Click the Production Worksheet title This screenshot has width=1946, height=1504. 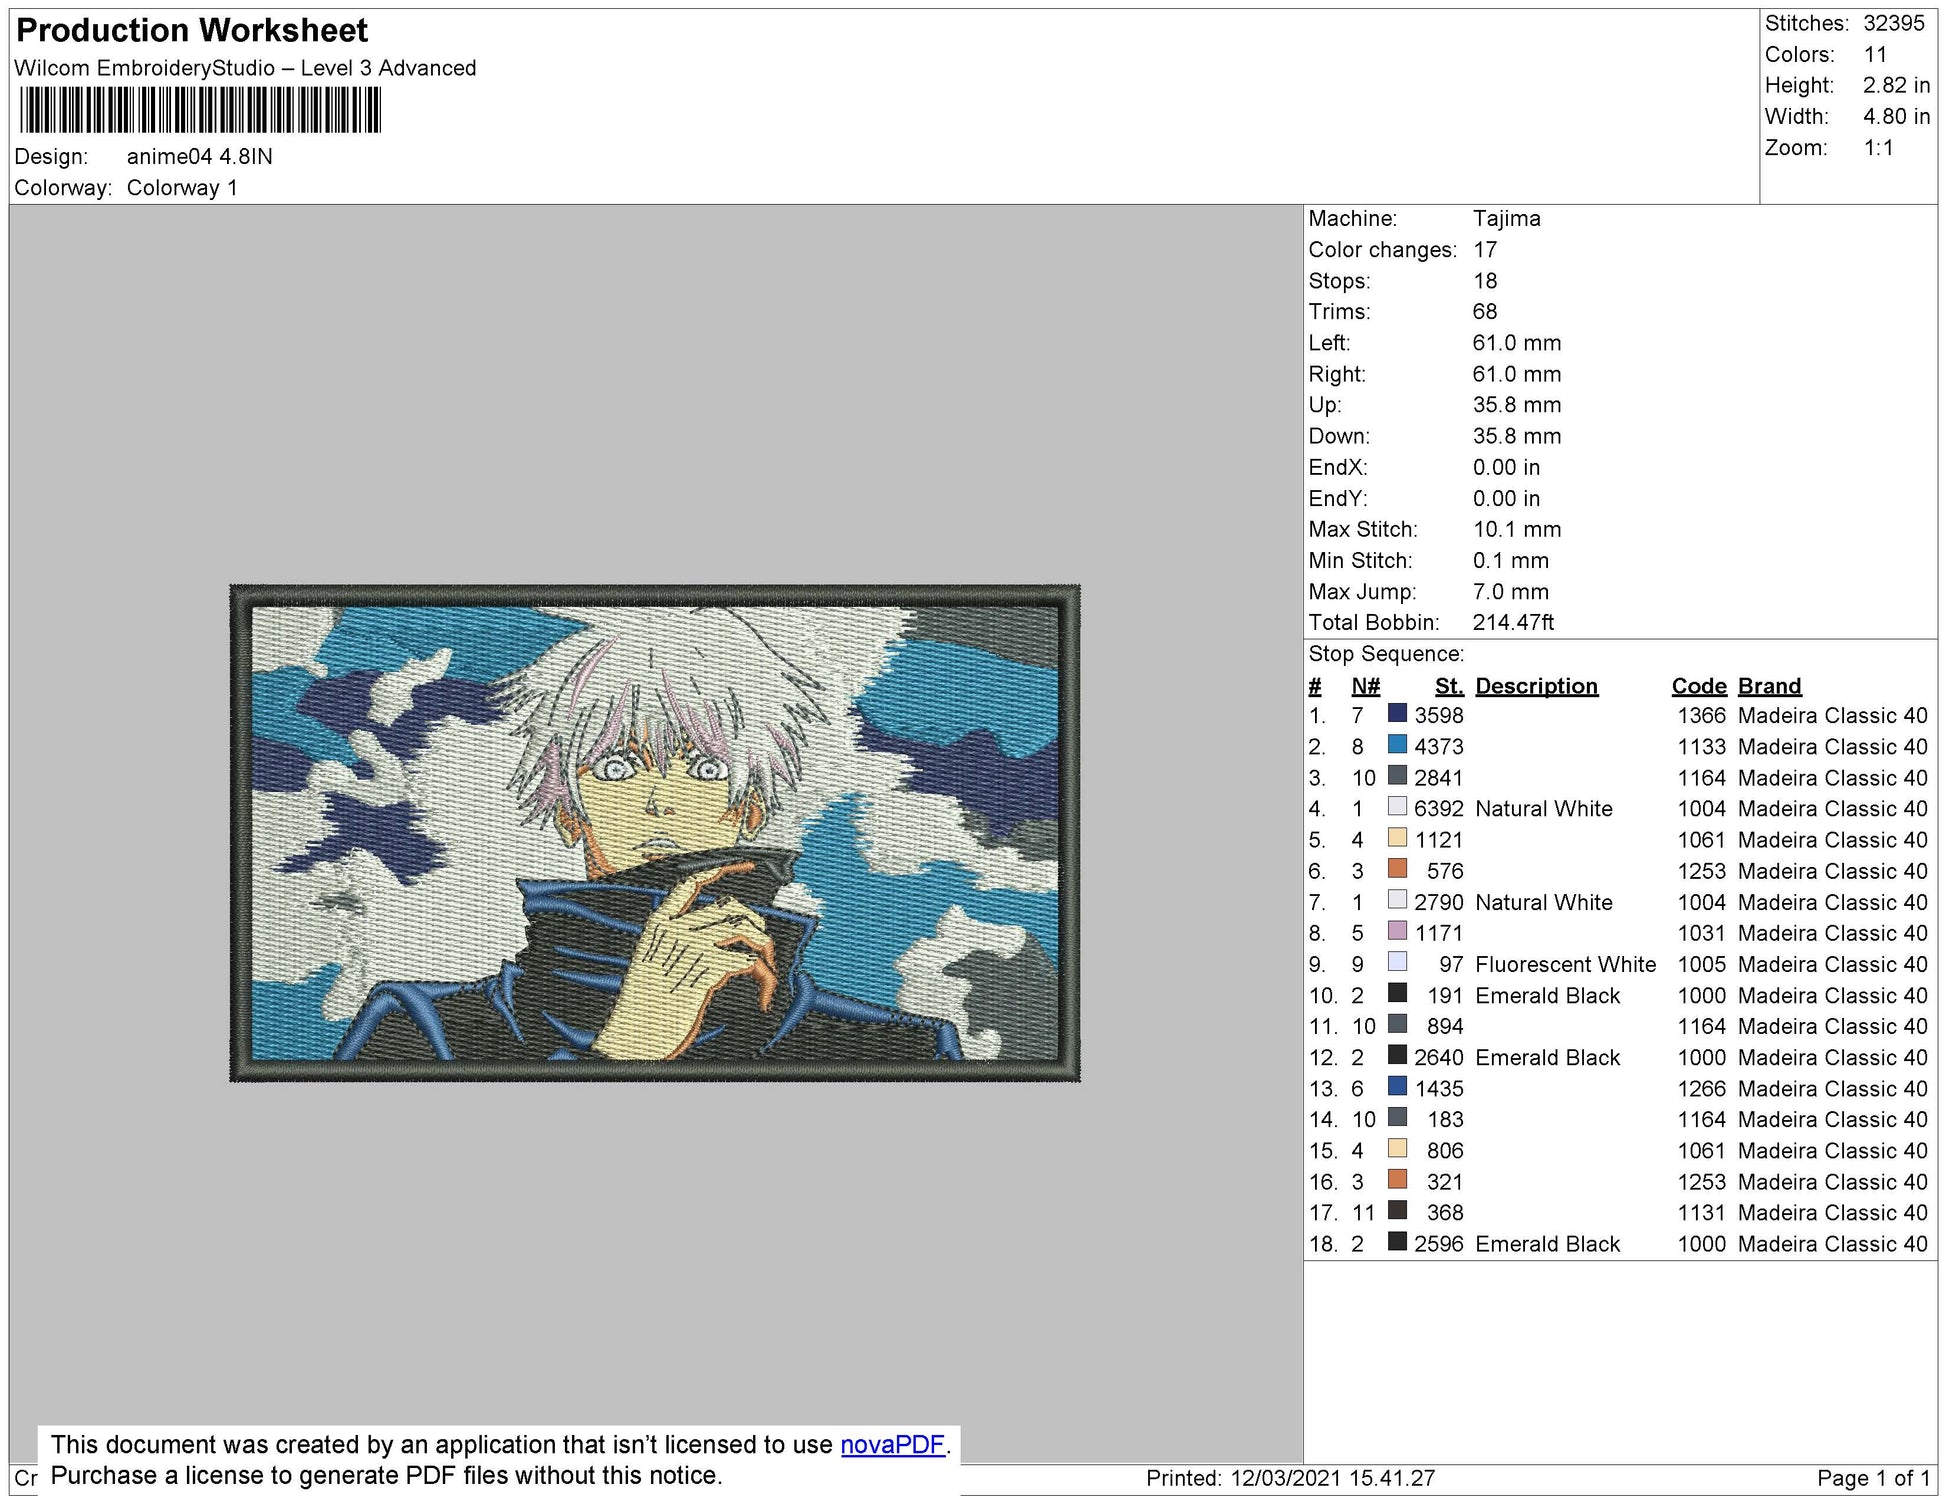tap(192, 31)
